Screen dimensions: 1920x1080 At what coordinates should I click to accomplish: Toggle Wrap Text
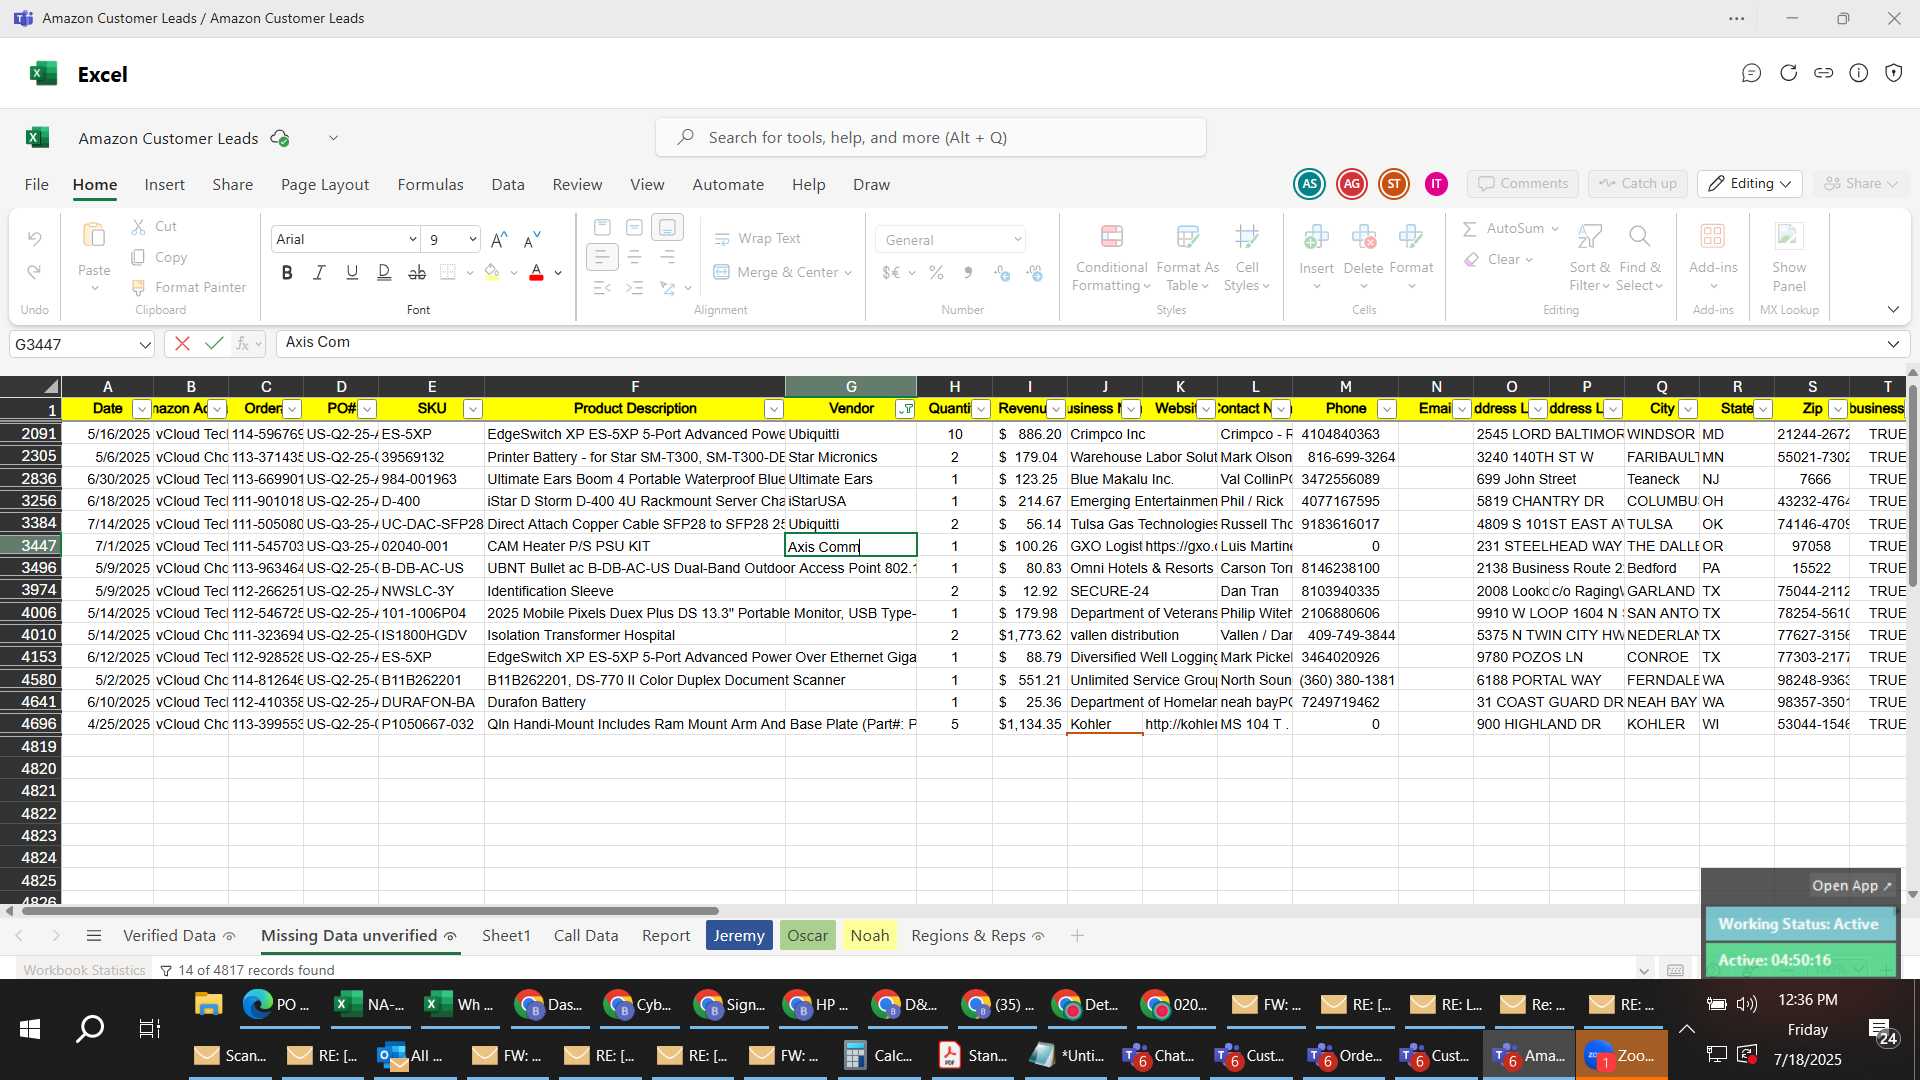tap(757, 239)
